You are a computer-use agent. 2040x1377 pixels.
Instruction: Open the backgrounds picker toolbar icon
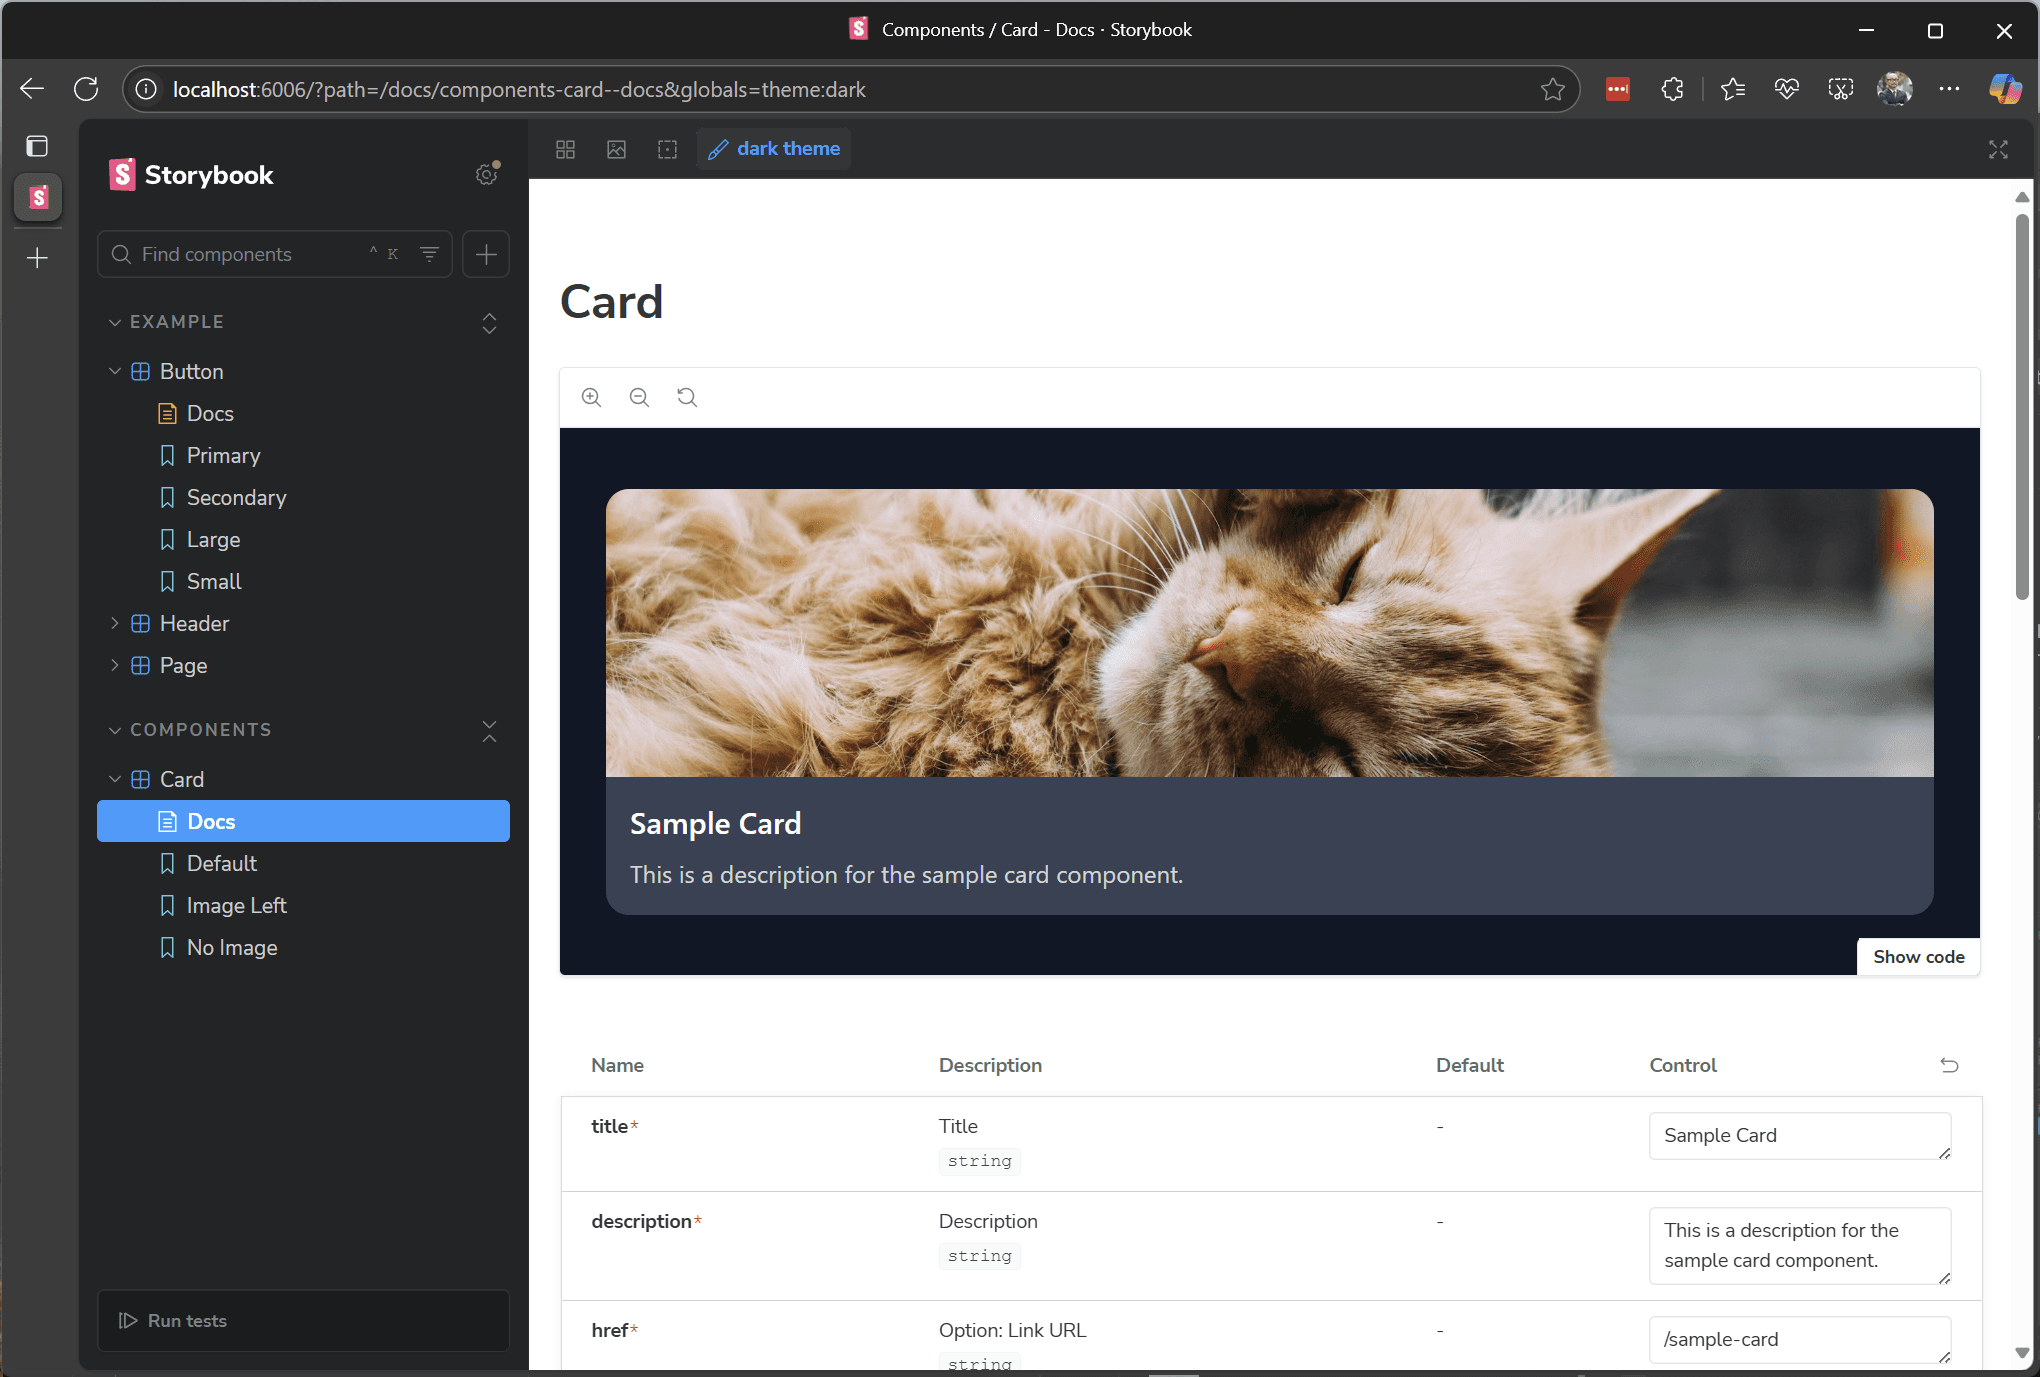tap(616, 149)
